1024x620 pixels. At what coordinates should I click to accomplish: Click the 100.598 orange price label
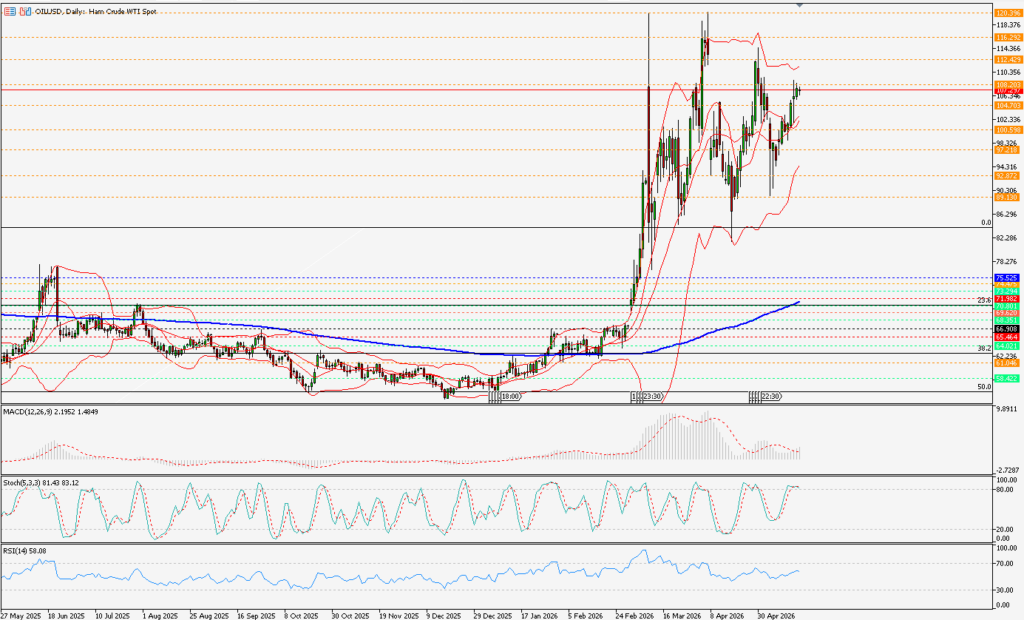1008,130
